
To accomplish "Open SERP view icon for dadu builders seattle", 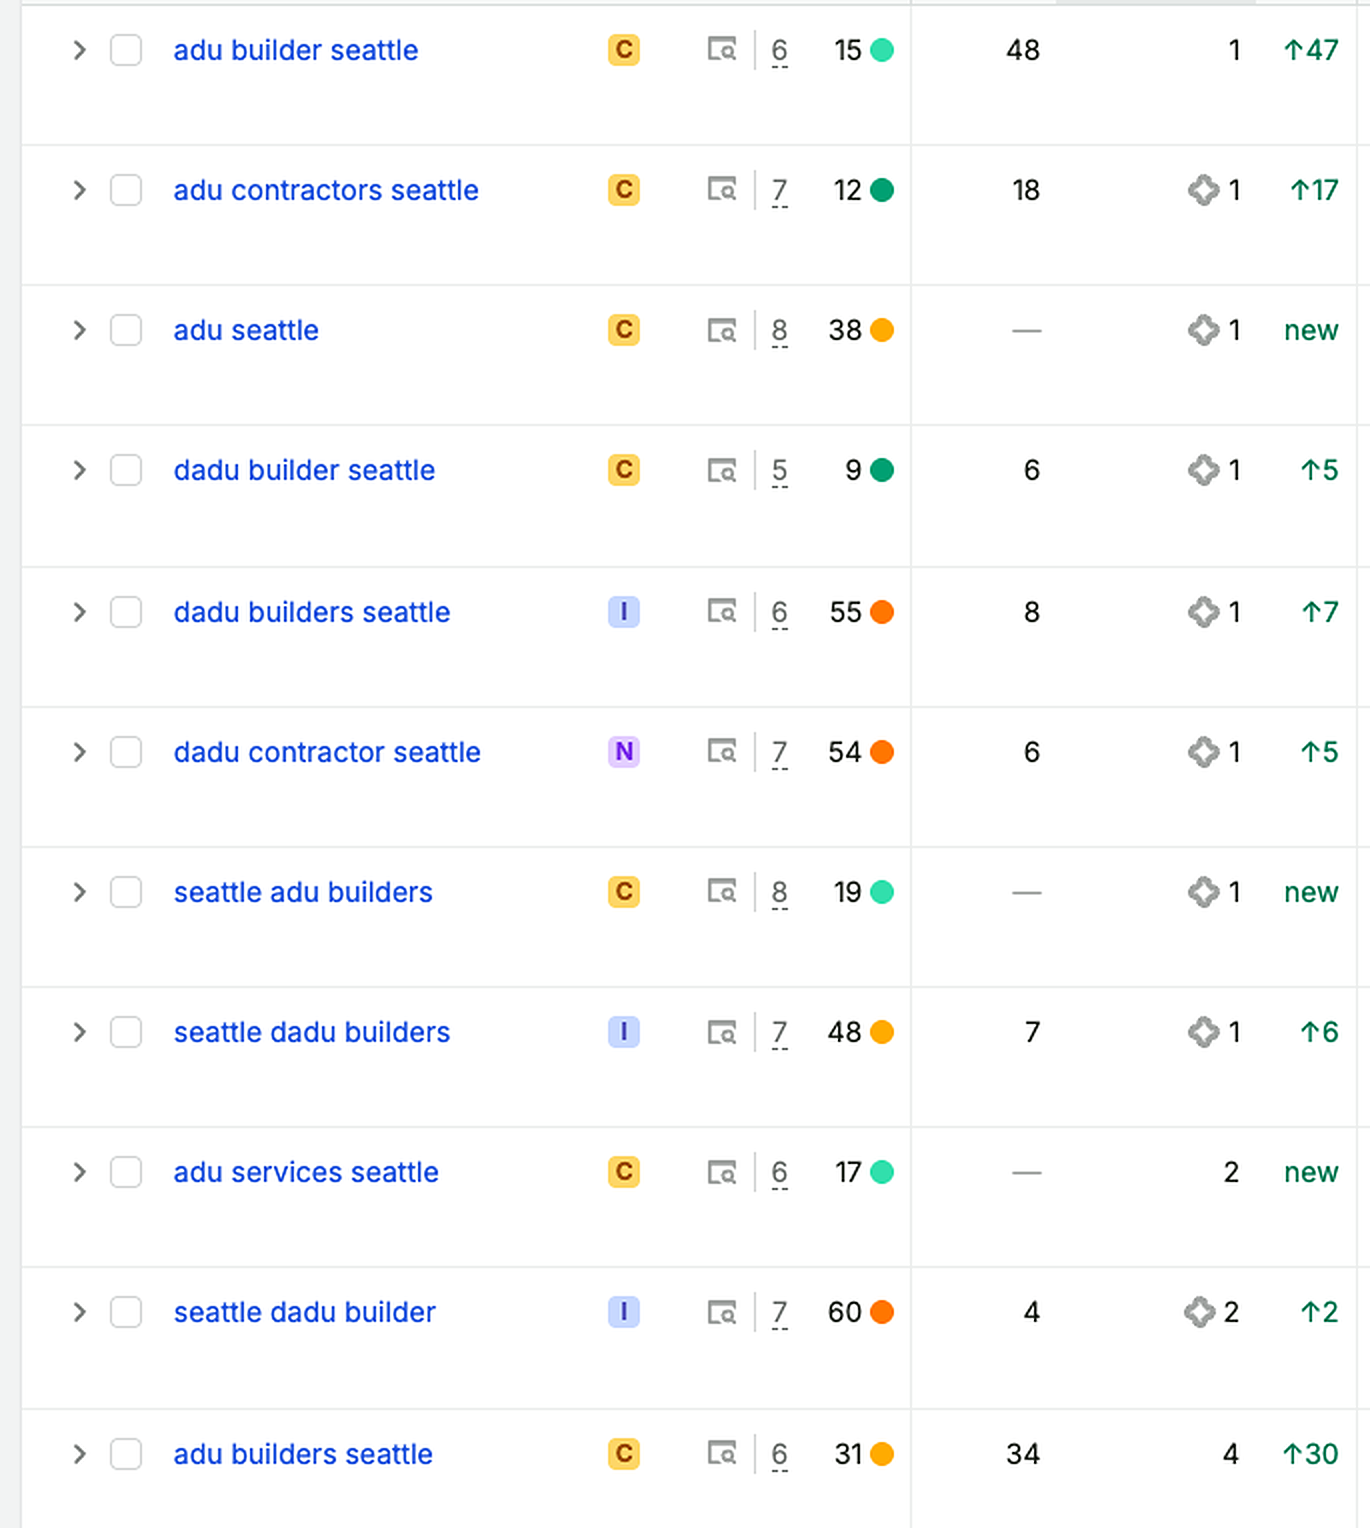I will 722,612.
